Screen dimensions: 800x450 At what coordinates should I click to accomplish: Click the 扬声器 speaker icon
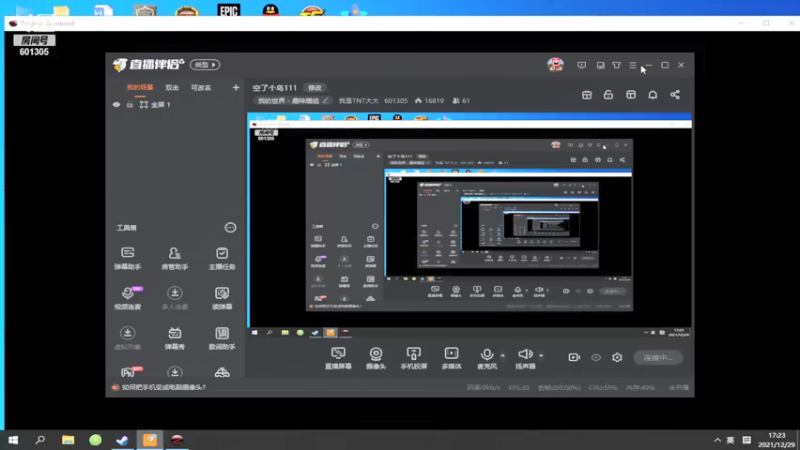(x=525, y=354)
